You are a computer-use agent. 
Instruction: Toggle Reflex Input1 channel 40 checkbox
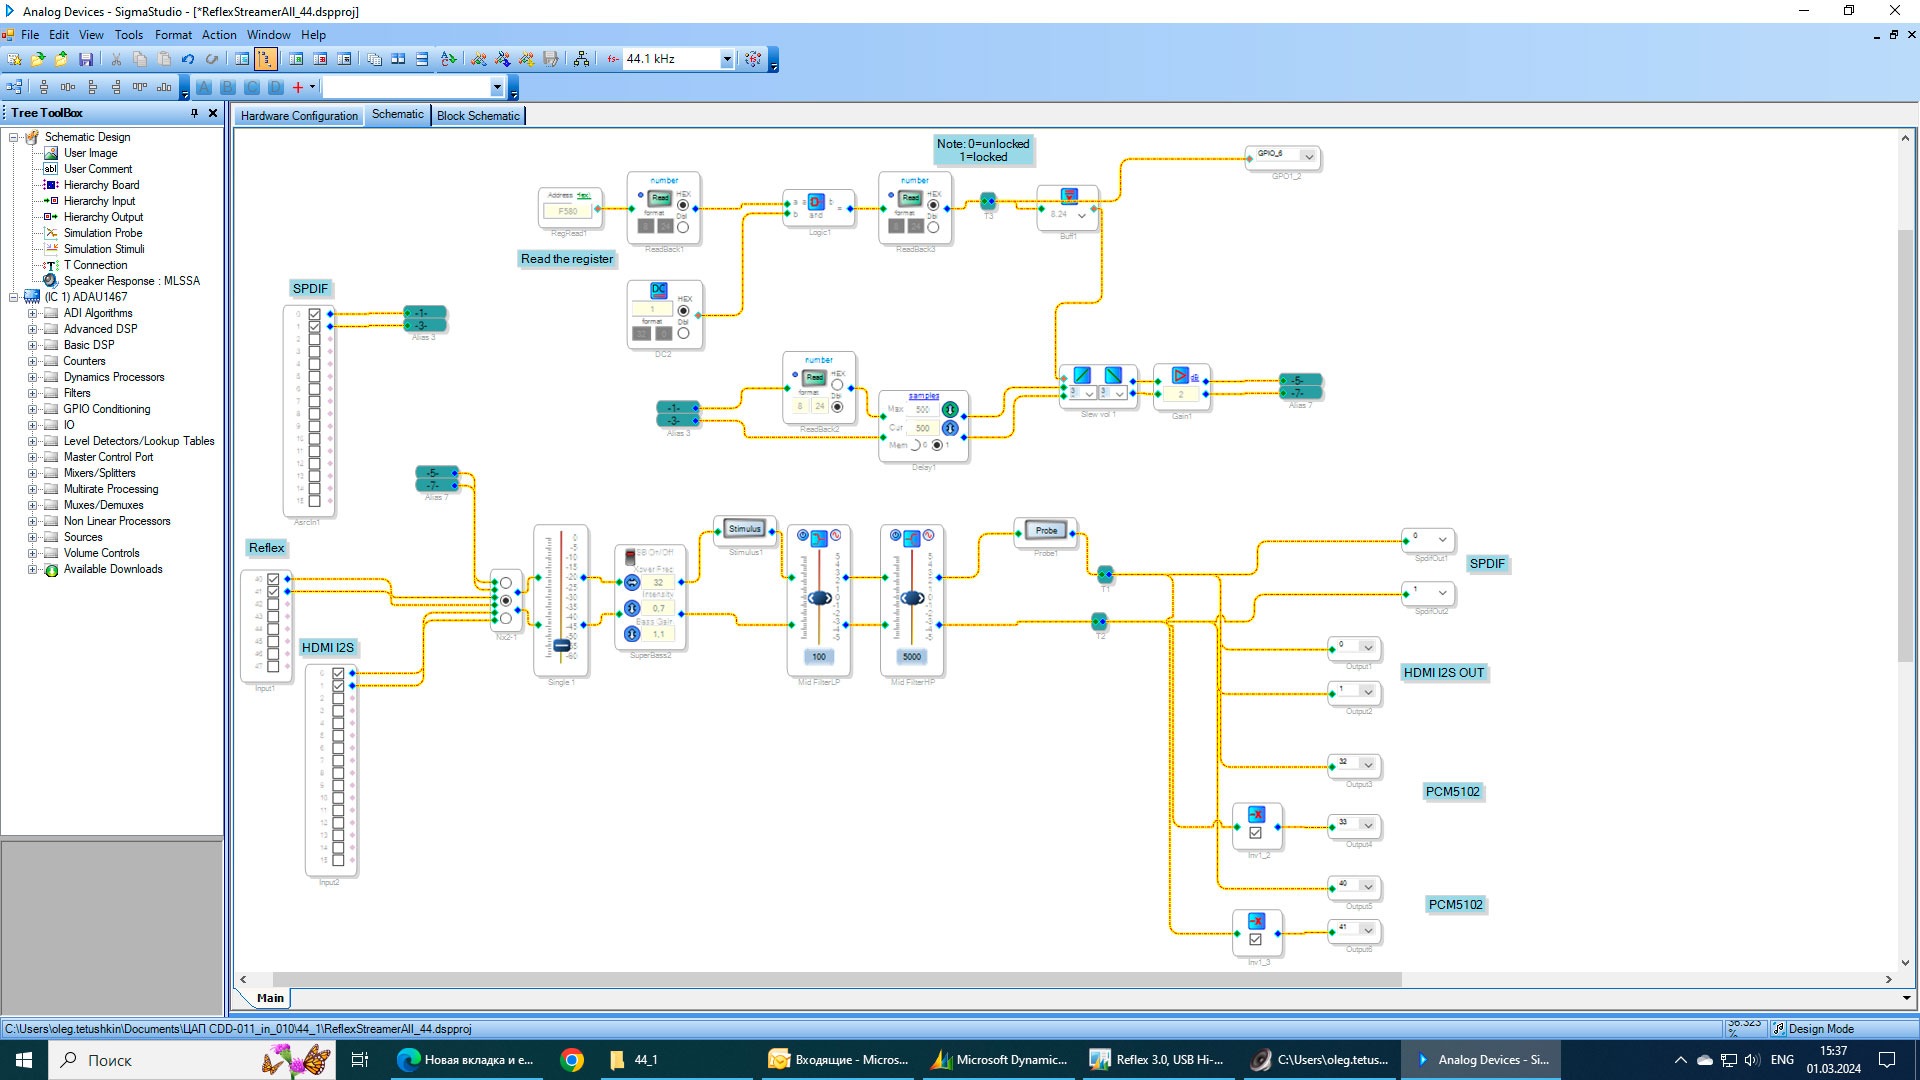tap(273, 579)
